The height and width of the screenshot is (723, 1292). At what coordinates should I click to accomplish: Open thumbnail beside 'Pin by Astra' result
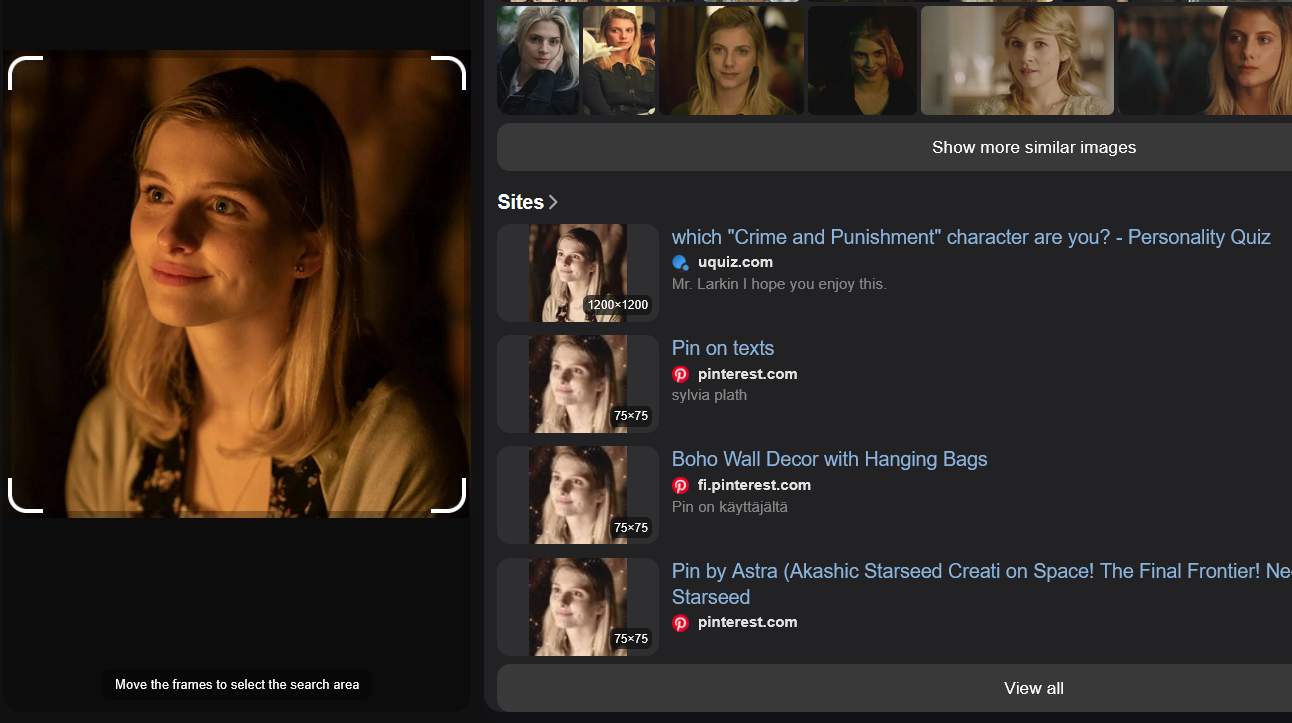coord(578,607)
